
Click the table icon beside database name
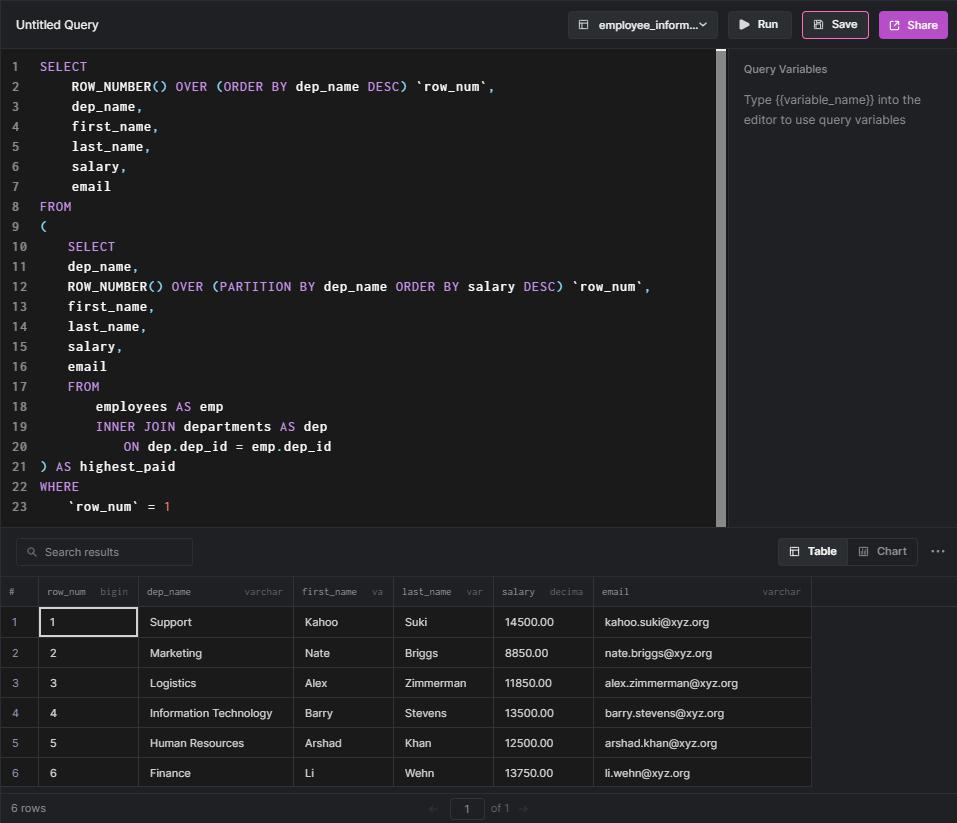point(583,25)
